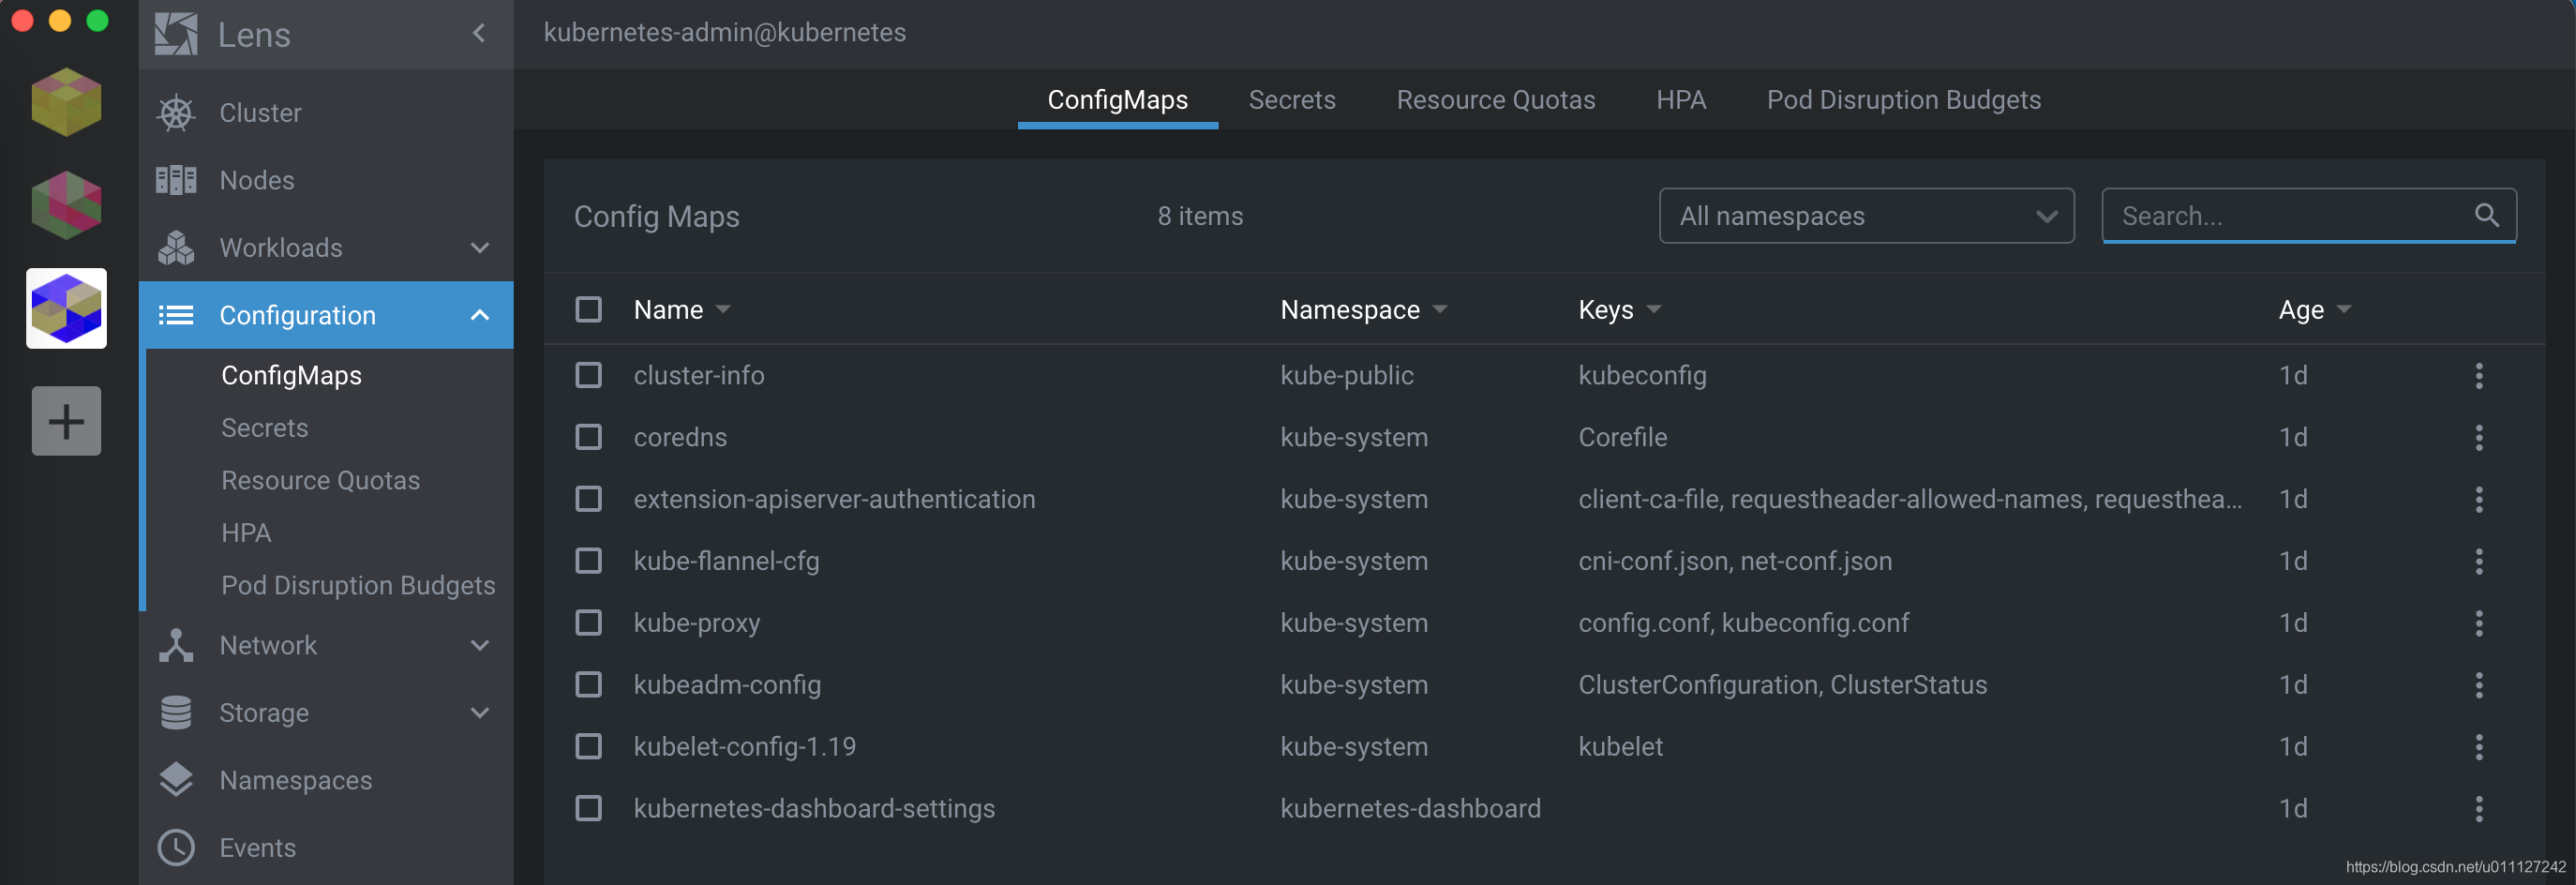Toggle the select-all checkbox in header
The width and height of the screenshot is (2576, 885).
pyautogui.click(x=588, y=310)
